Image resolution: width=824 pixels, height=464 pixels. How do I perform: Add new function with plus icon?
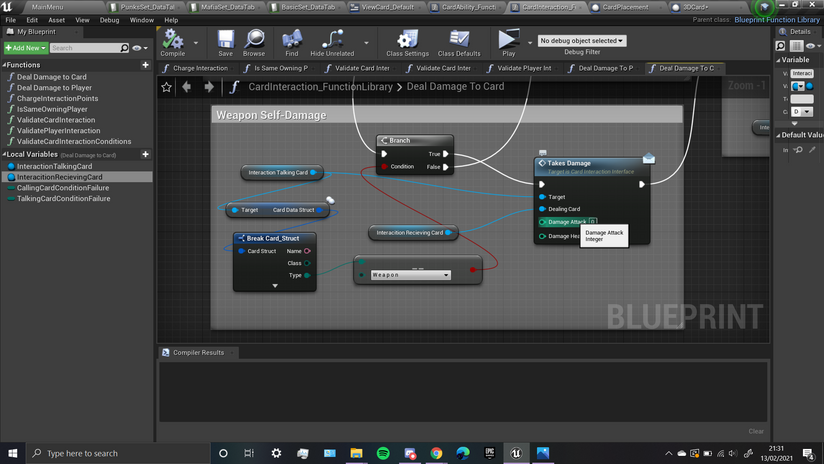[x=146, y=65]
